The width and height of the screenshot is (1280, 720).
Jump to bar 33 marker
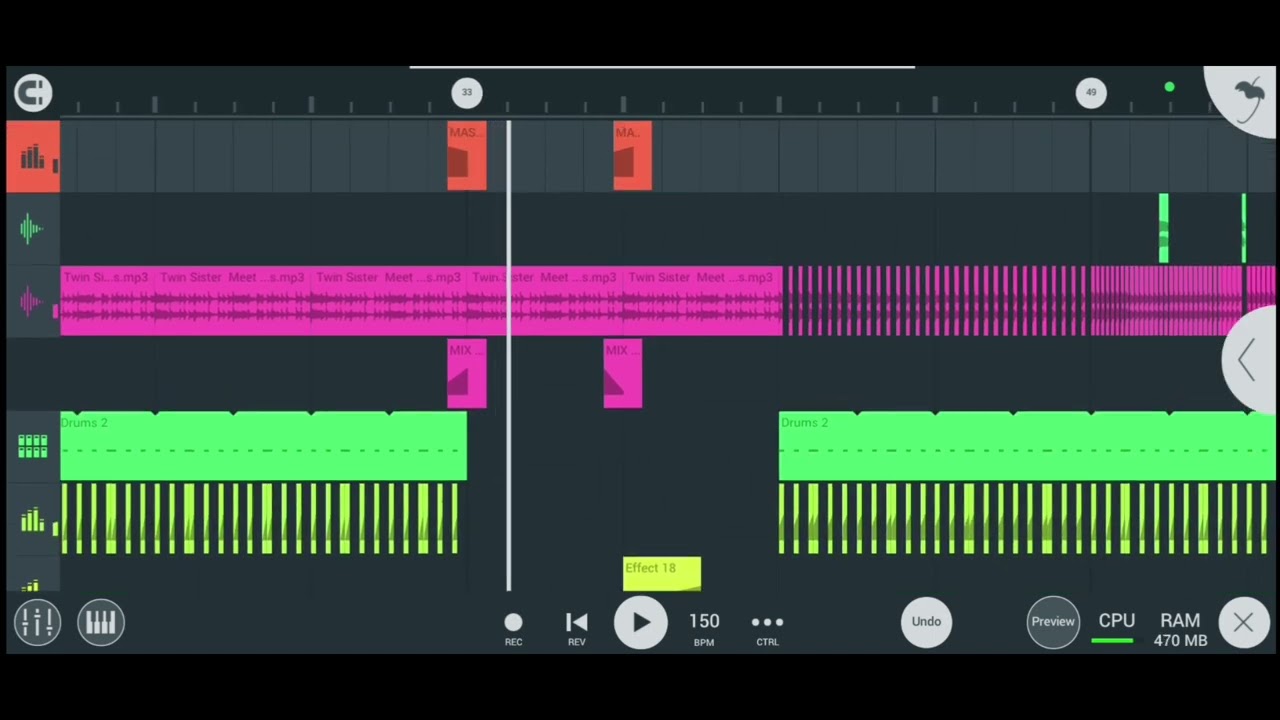click(467, 92)
